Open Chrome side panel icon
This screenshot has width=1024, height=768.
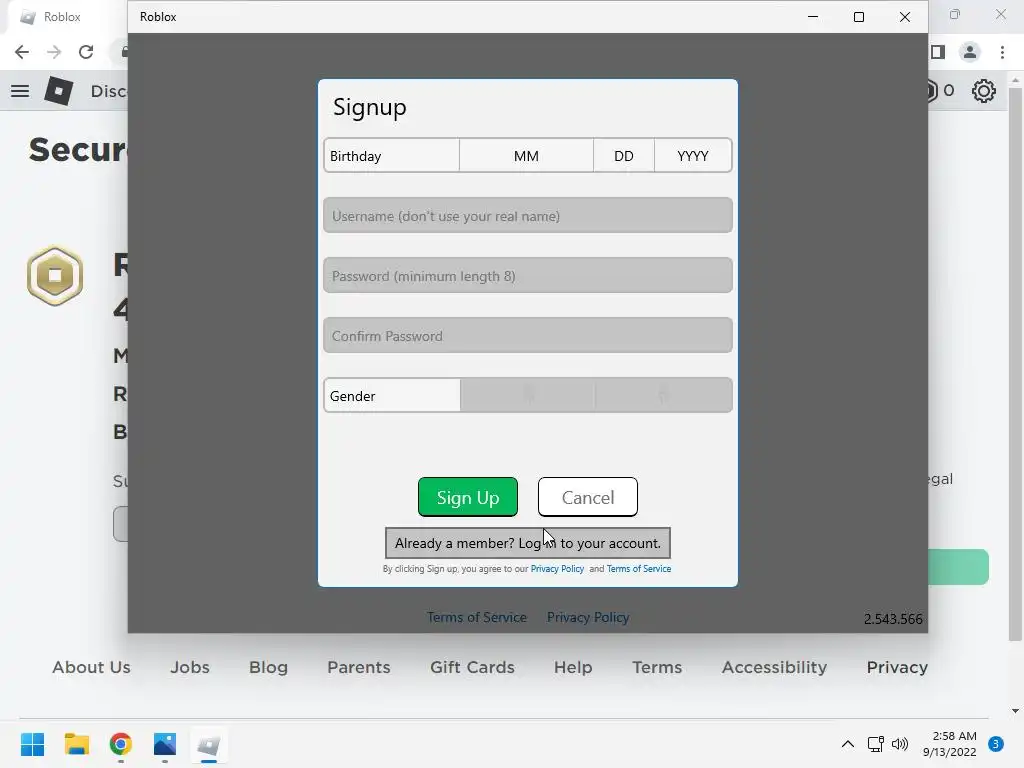click(x=938, y=52)
